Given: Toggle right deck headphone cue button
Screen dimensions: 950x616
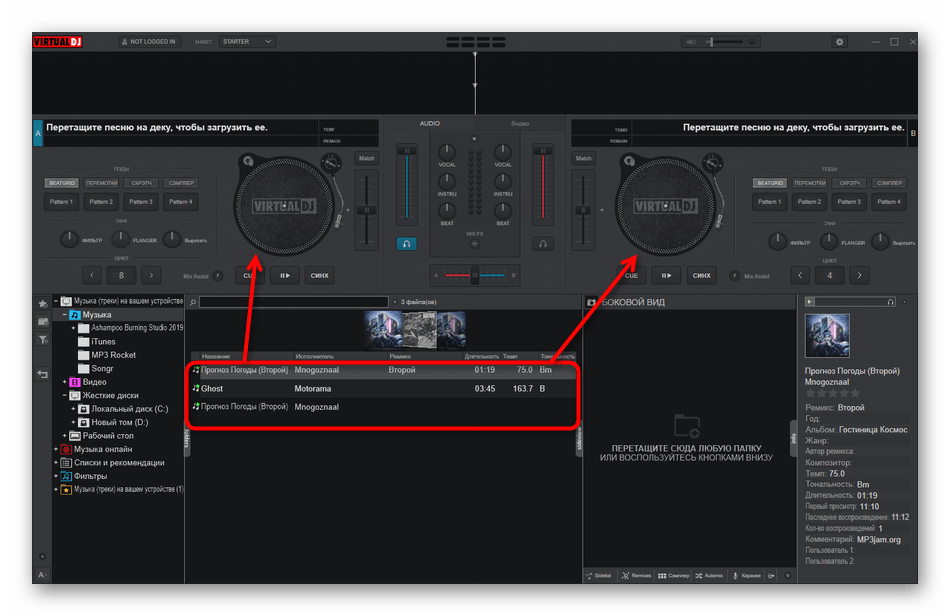Looking at the screenshot, I should click(542, 243).
